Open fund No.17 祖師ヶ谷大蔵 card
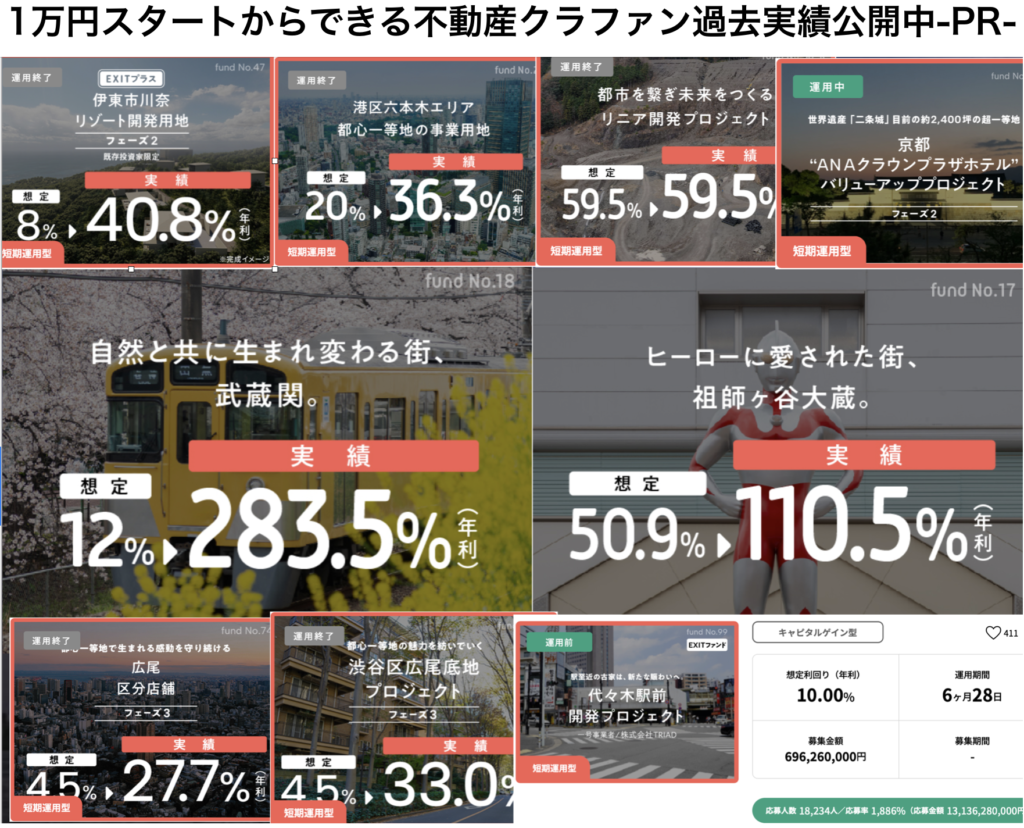The width and height of the screenshot is (1024, 828). point(780,440)
